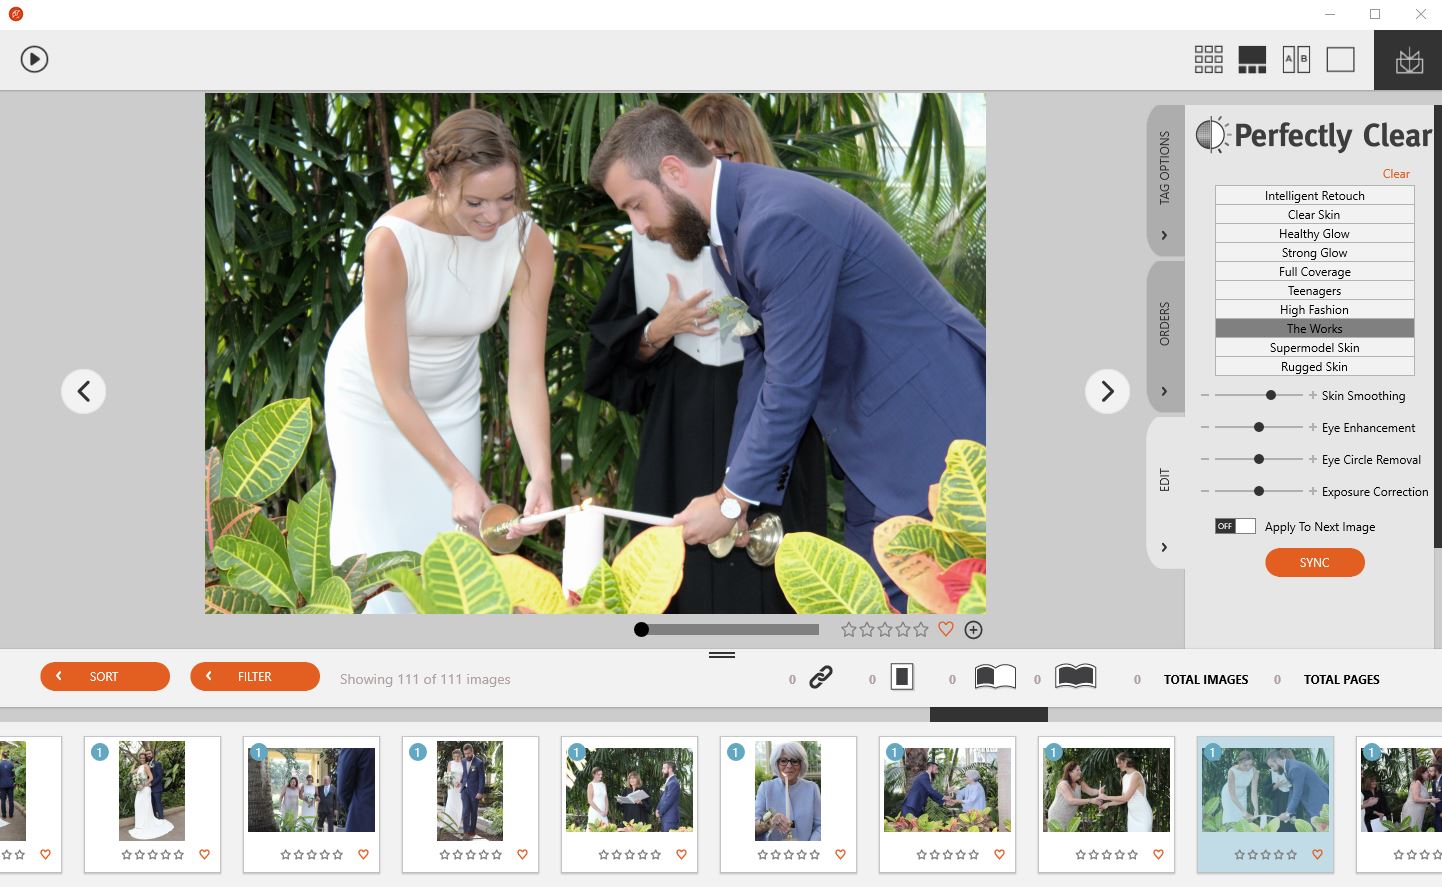This screenshot has height=887, width=1442.
Task: Go to previous image arrow
Action: pyautogui.click(x=84, y=391)
